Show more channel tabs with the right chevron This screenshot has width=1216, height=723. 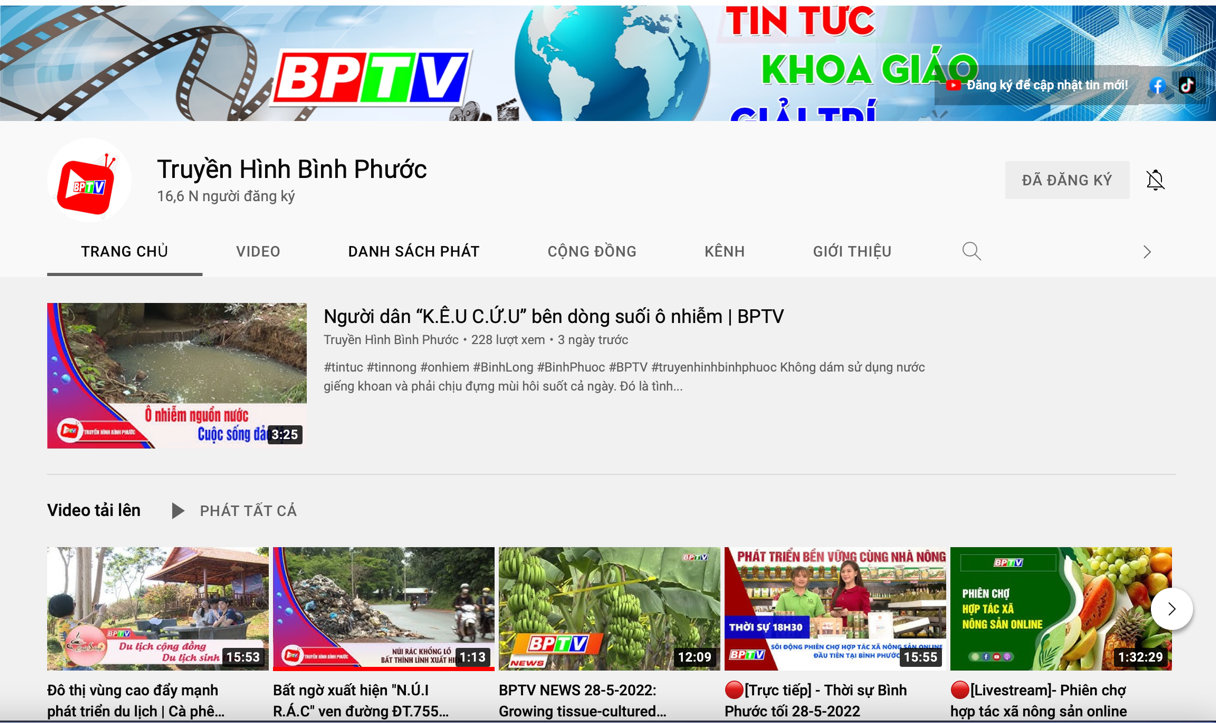click(1147, 252)
